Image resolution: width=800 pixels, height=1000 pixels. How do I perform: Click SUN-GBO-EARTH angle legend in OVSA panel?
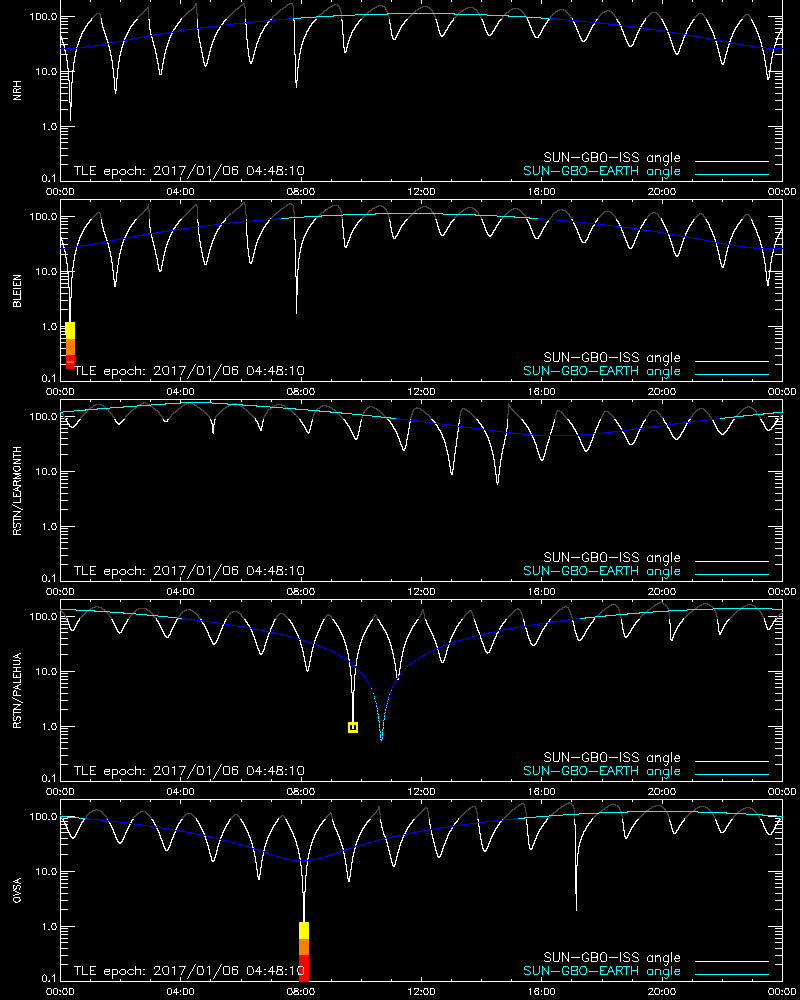click(x=602, y=971)
